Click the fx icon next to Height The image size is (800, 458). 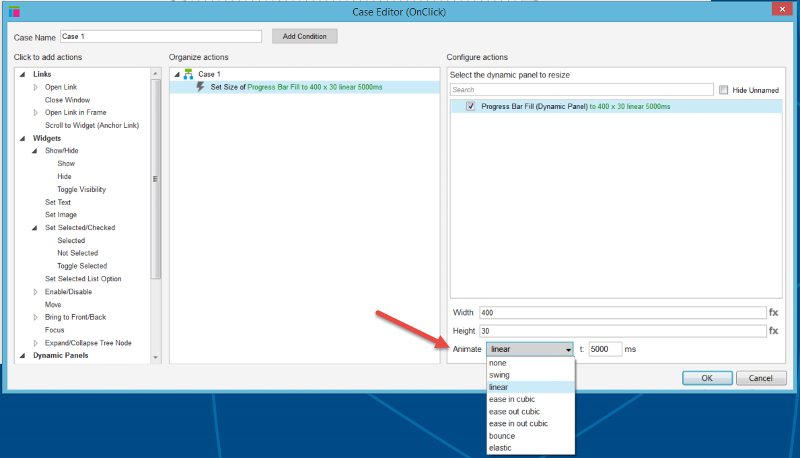(773, 330)
